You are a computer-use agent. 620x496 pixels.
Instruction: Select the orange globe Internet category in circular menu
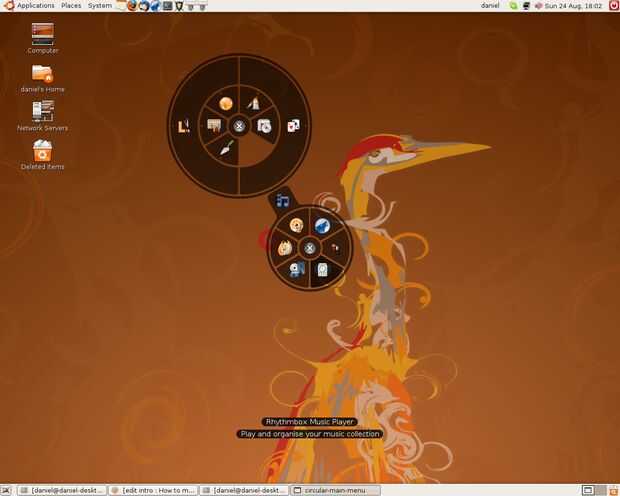(x=226, y=104)
